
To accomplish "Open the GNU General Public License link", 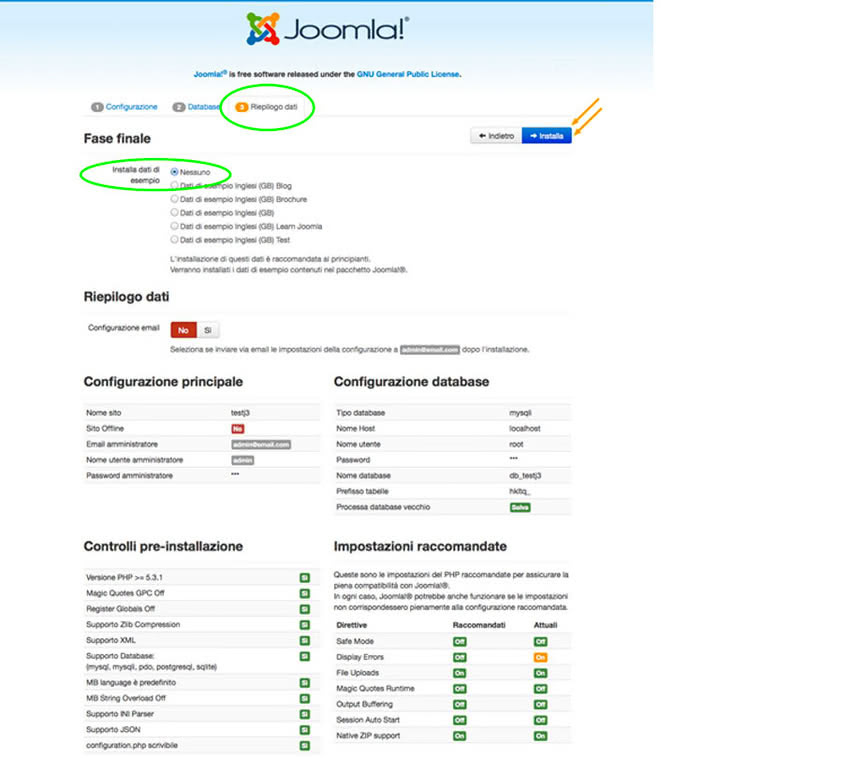I will [408, 74].
